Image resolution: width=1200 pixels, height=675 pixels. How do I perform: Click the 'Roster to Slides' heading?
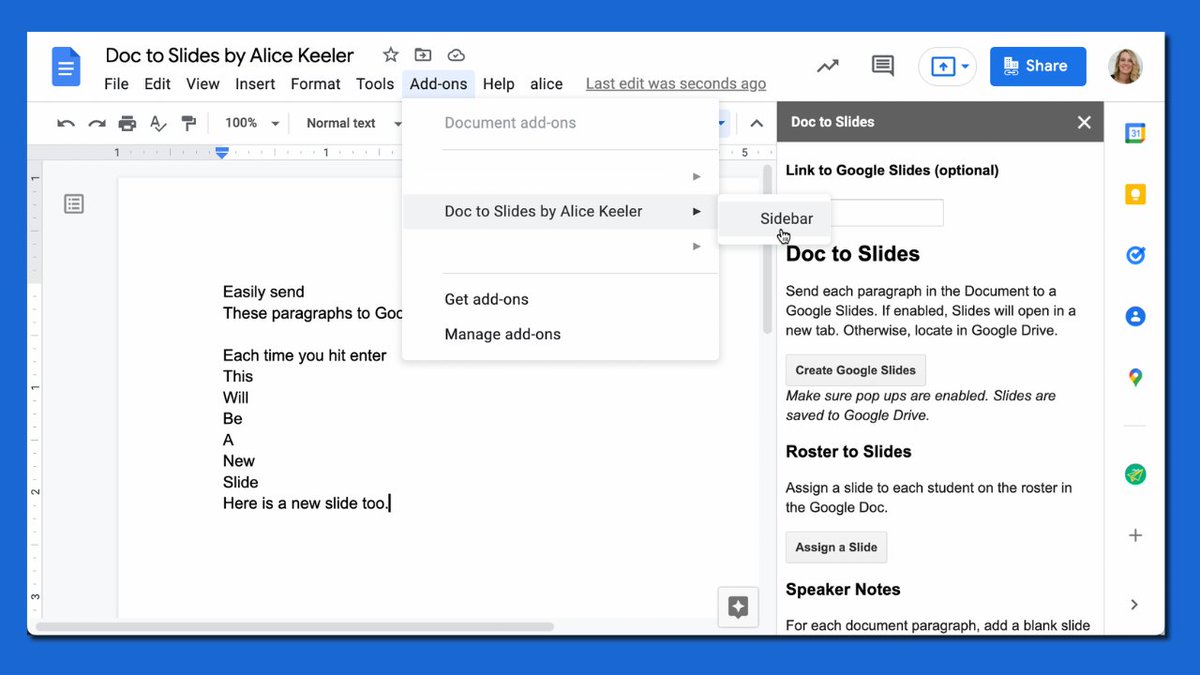[848, 452]
